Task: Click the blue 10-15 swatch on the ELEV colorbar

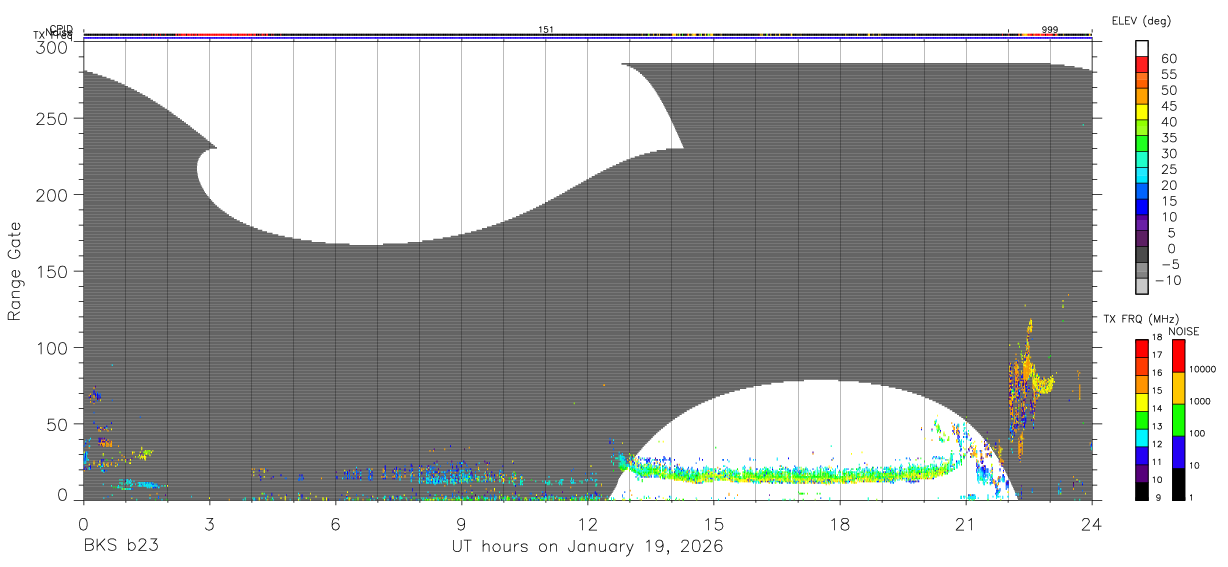Action: pos(1142,208)
